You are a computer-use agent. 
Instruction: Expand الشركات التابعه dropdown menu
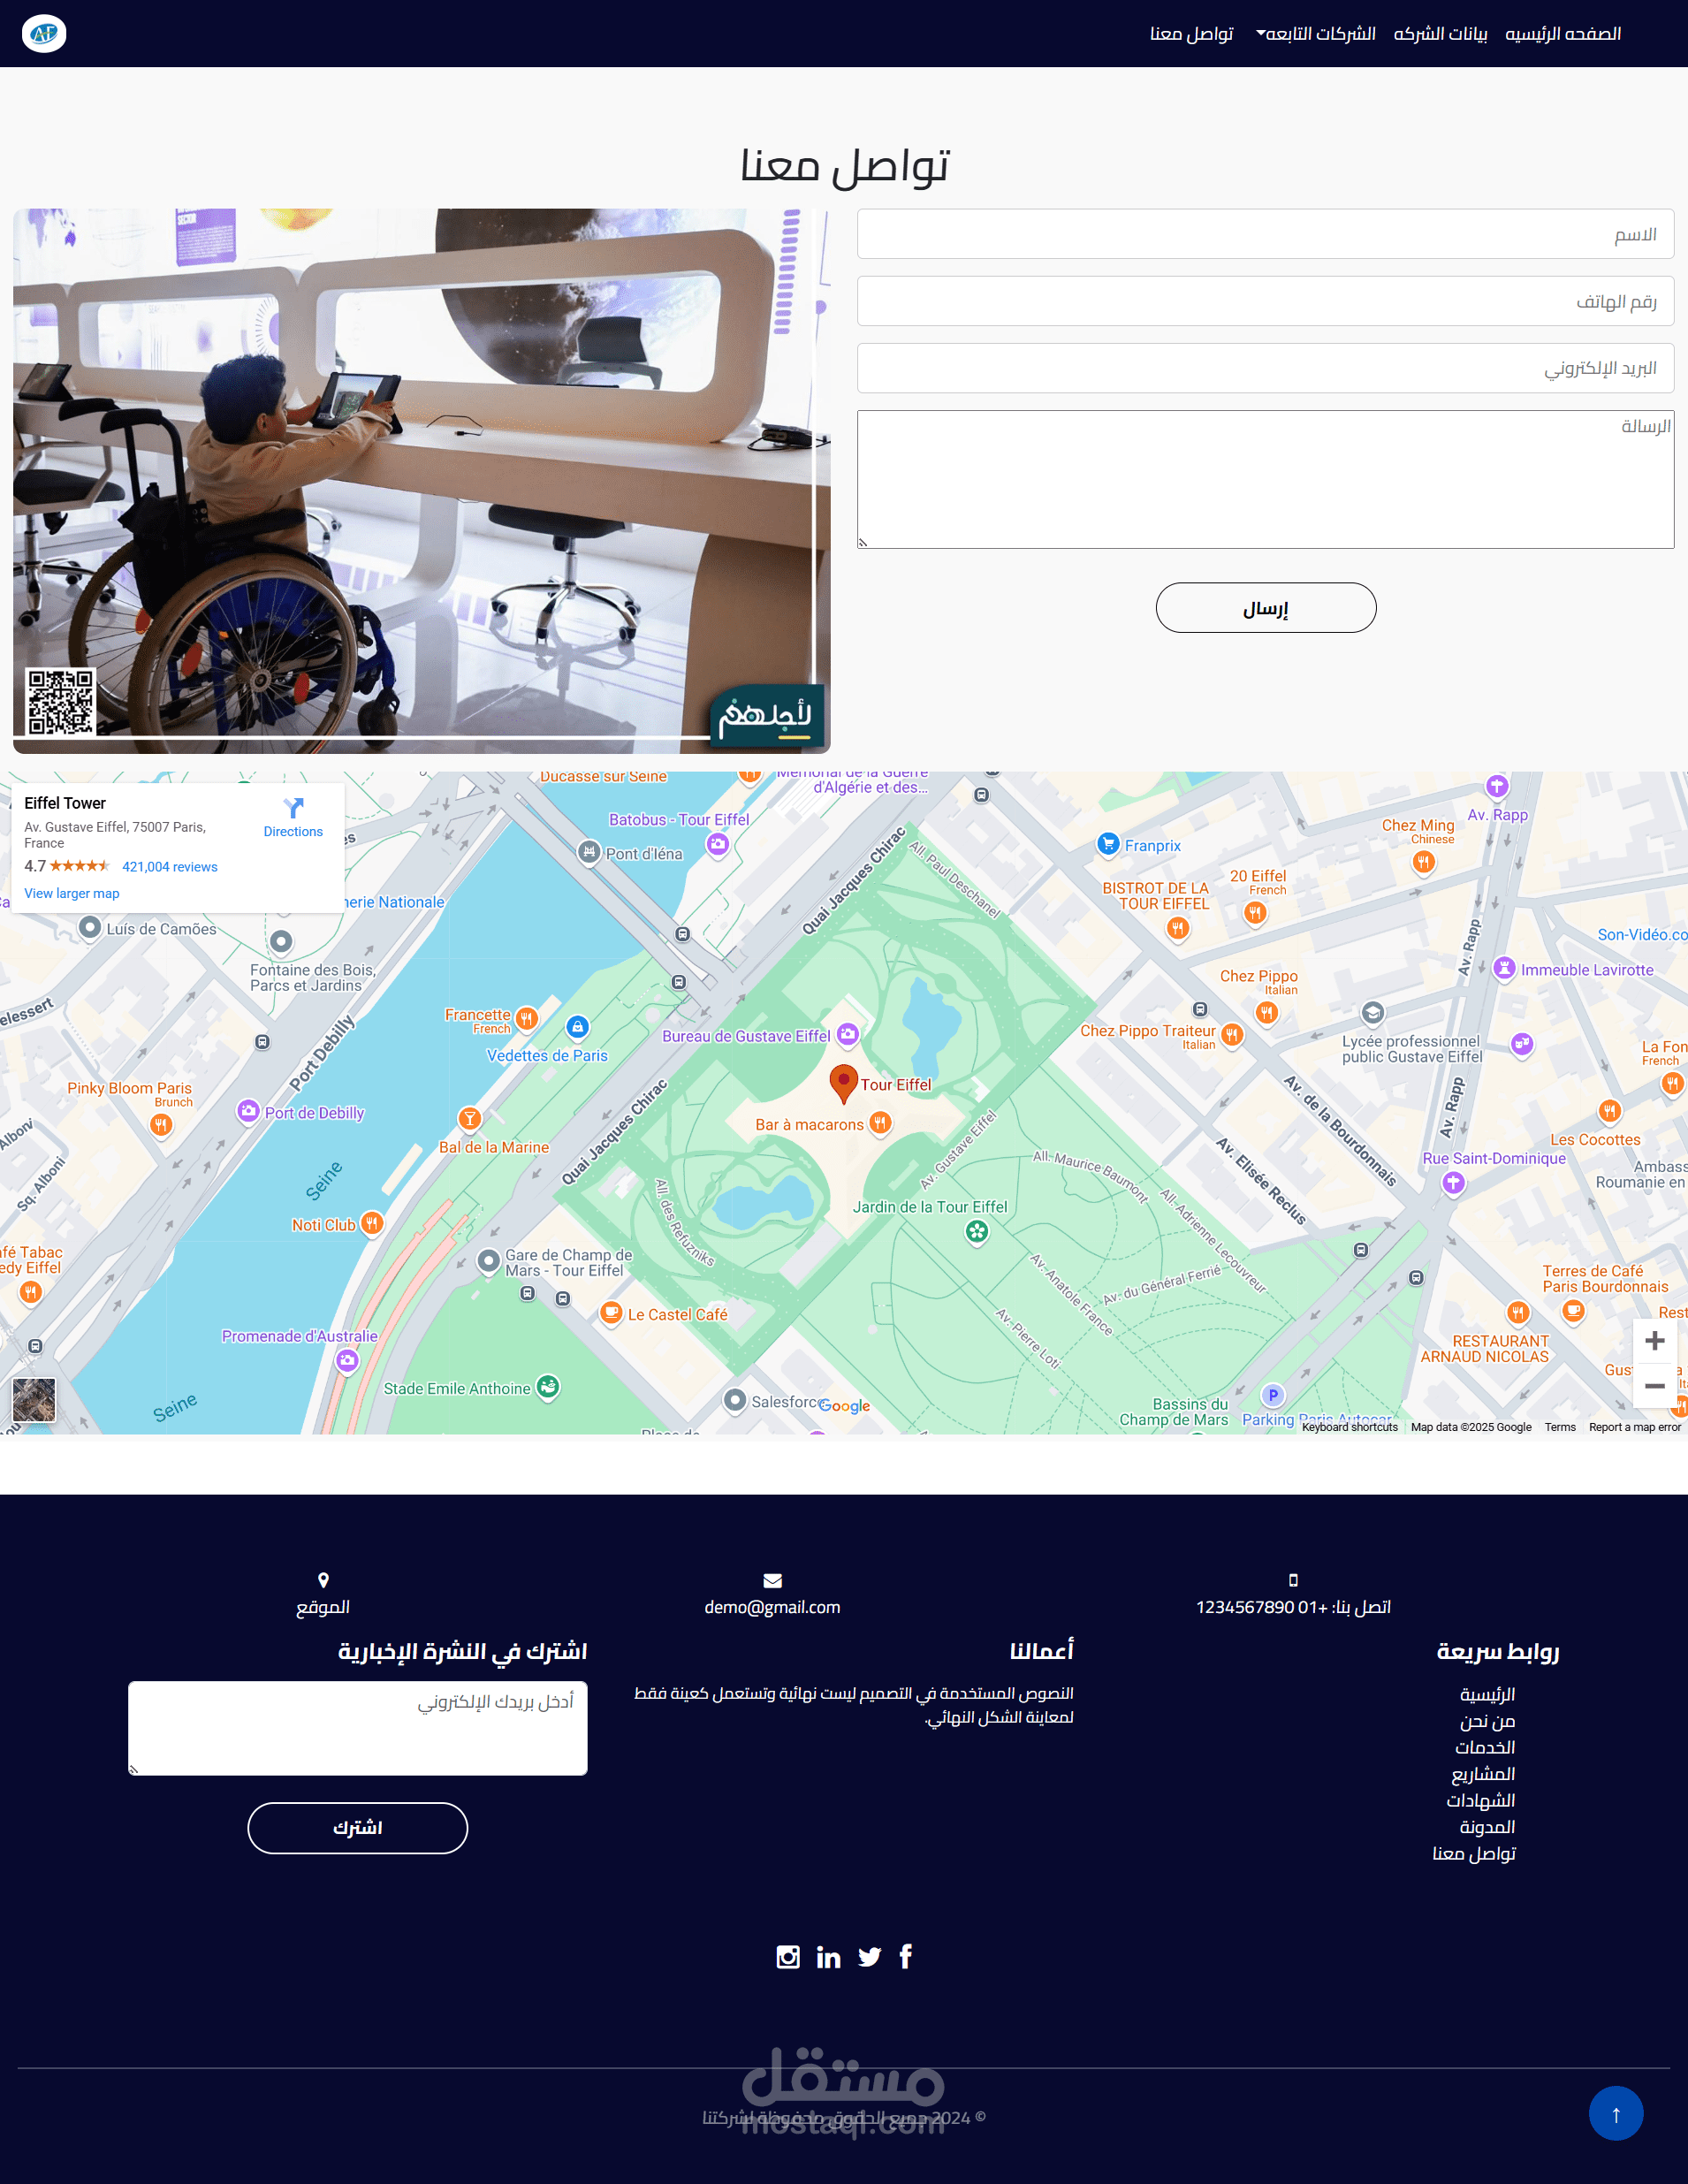click(x=1316, y=34)
